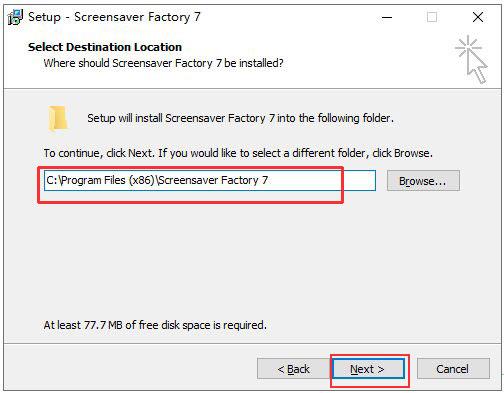504x393 pixels.
Task: Click the greyed-out maximize button
Action: 432,17
